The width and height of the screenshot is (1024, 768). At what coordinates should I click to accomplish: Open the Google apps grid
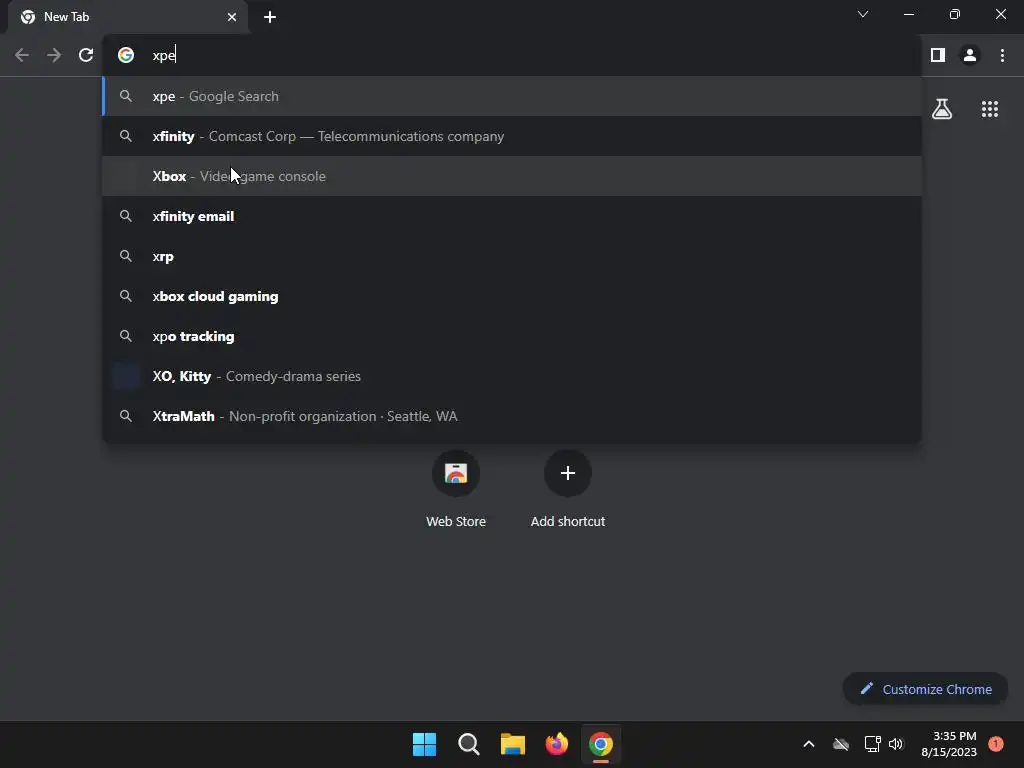990,109
